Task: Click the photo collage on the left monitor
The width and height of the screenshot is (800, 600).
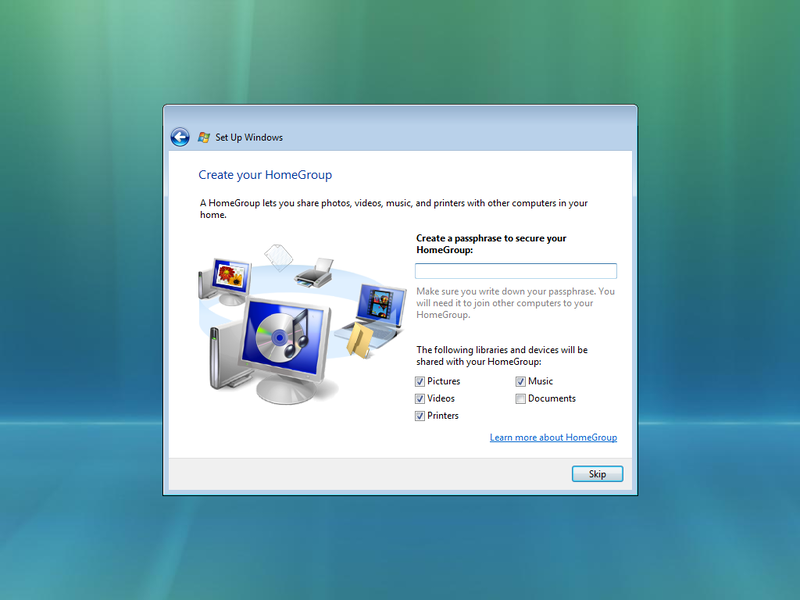Action: (x=232, y=274)
